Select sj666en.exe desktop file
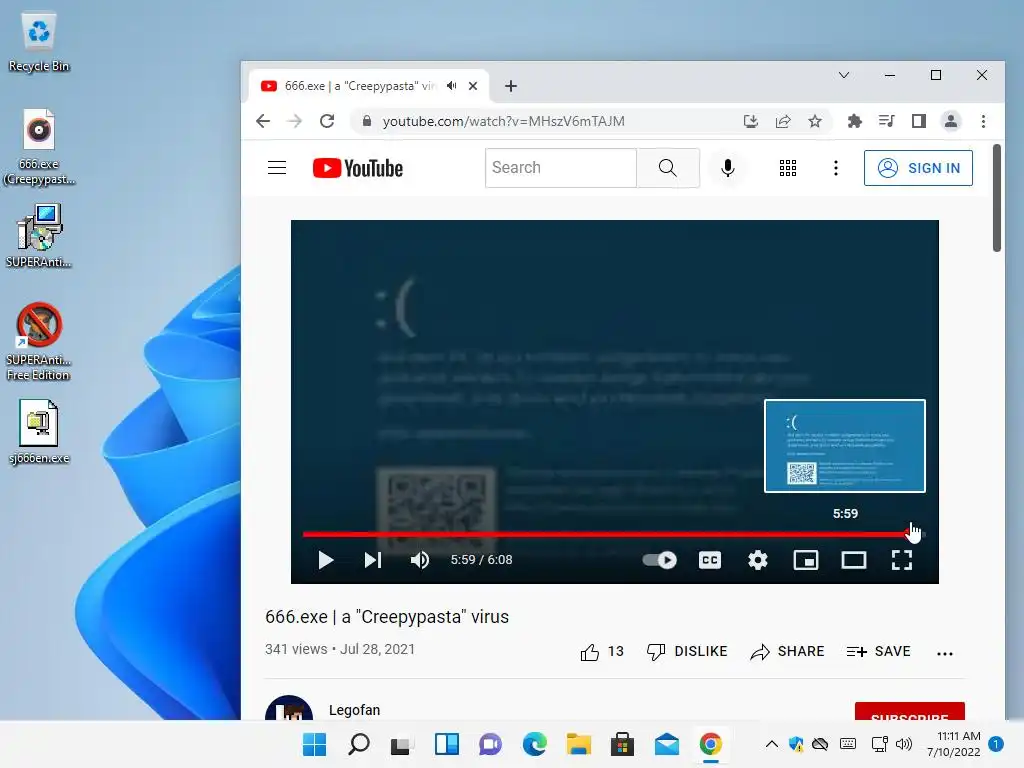The image size is (1024, 768). point(39,432)
